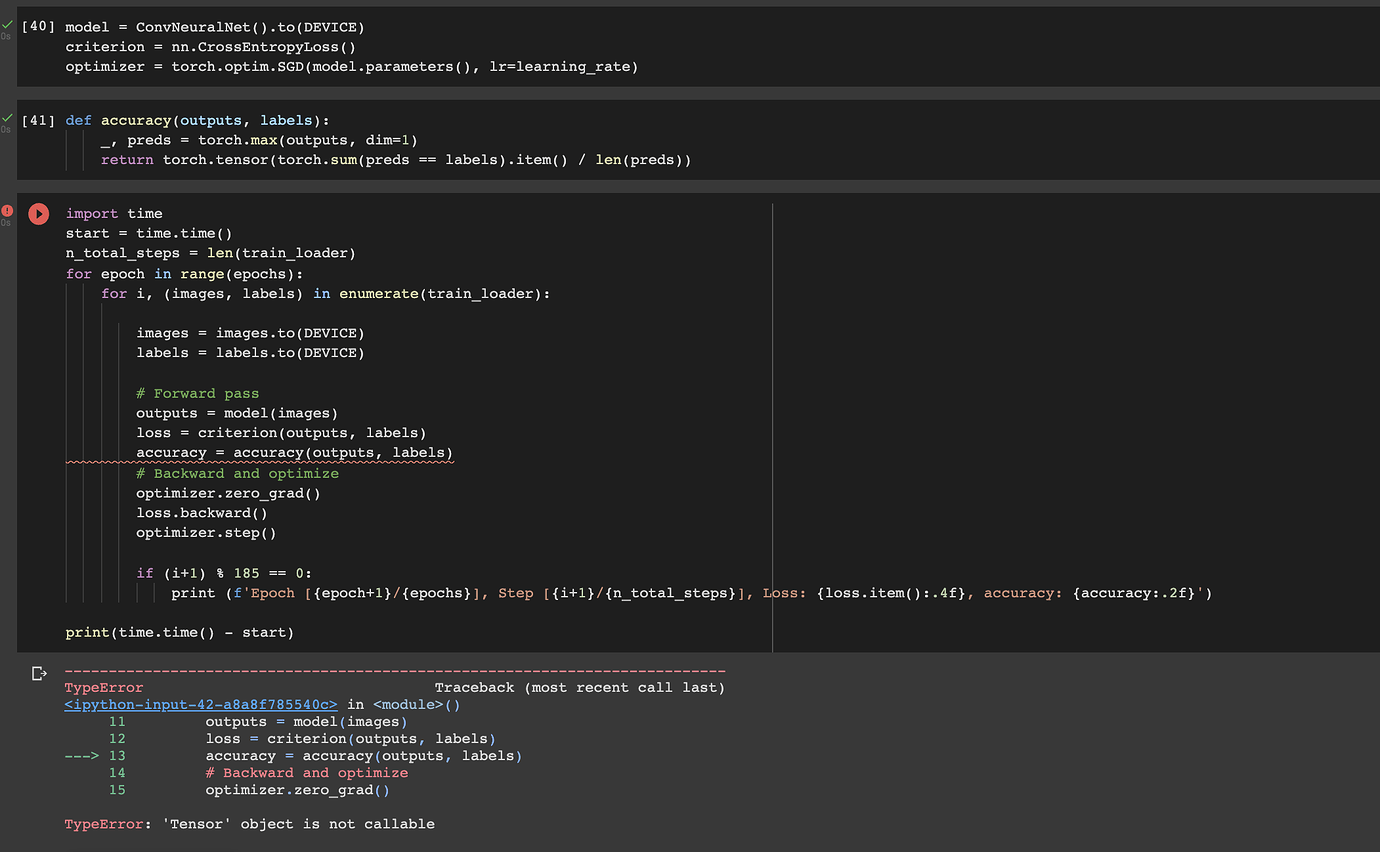Click the nn.CrossEntropyLoss() line in cell 40

tap(210, 47)
